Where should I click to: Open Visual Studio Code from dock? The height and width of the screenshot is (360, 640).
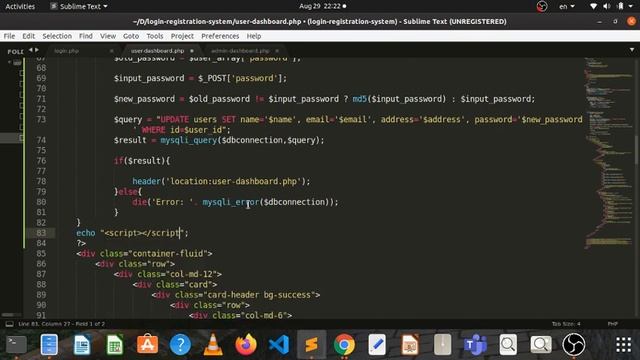pos(279,345)
